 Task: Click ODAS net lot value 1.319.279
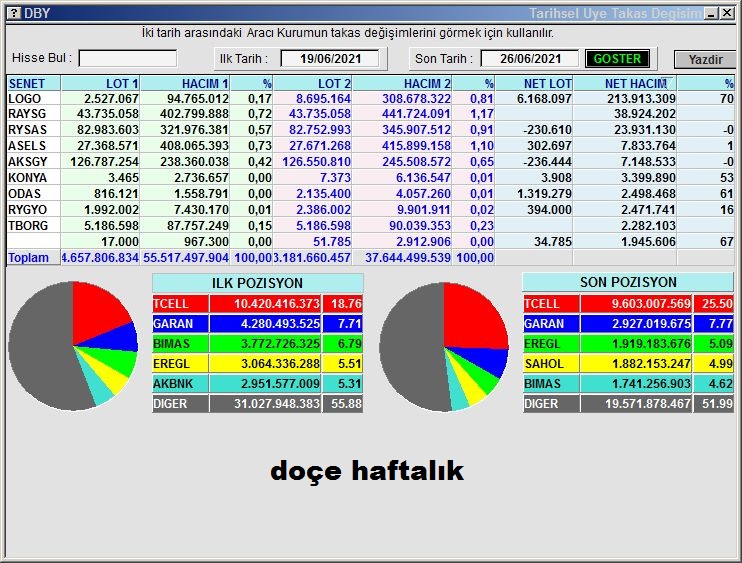click(544, 194)
